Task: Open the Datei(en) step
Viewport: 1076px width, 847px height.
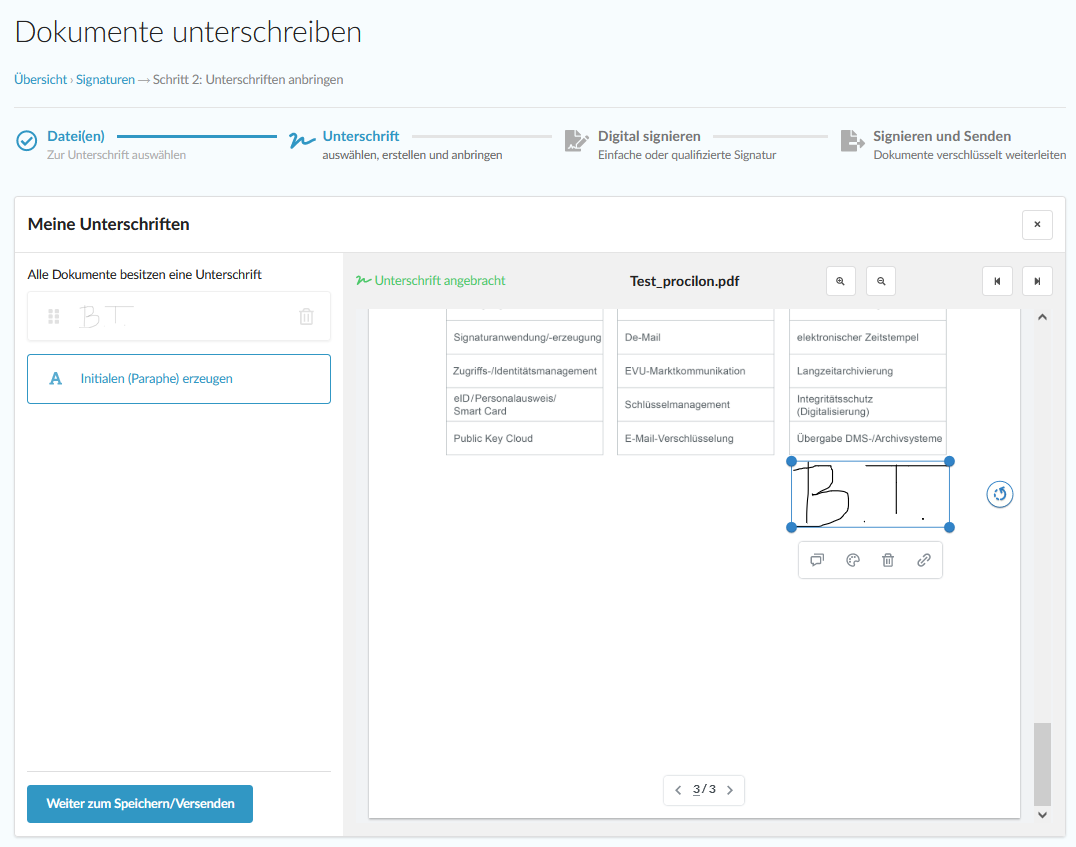Action: [75, 136]
